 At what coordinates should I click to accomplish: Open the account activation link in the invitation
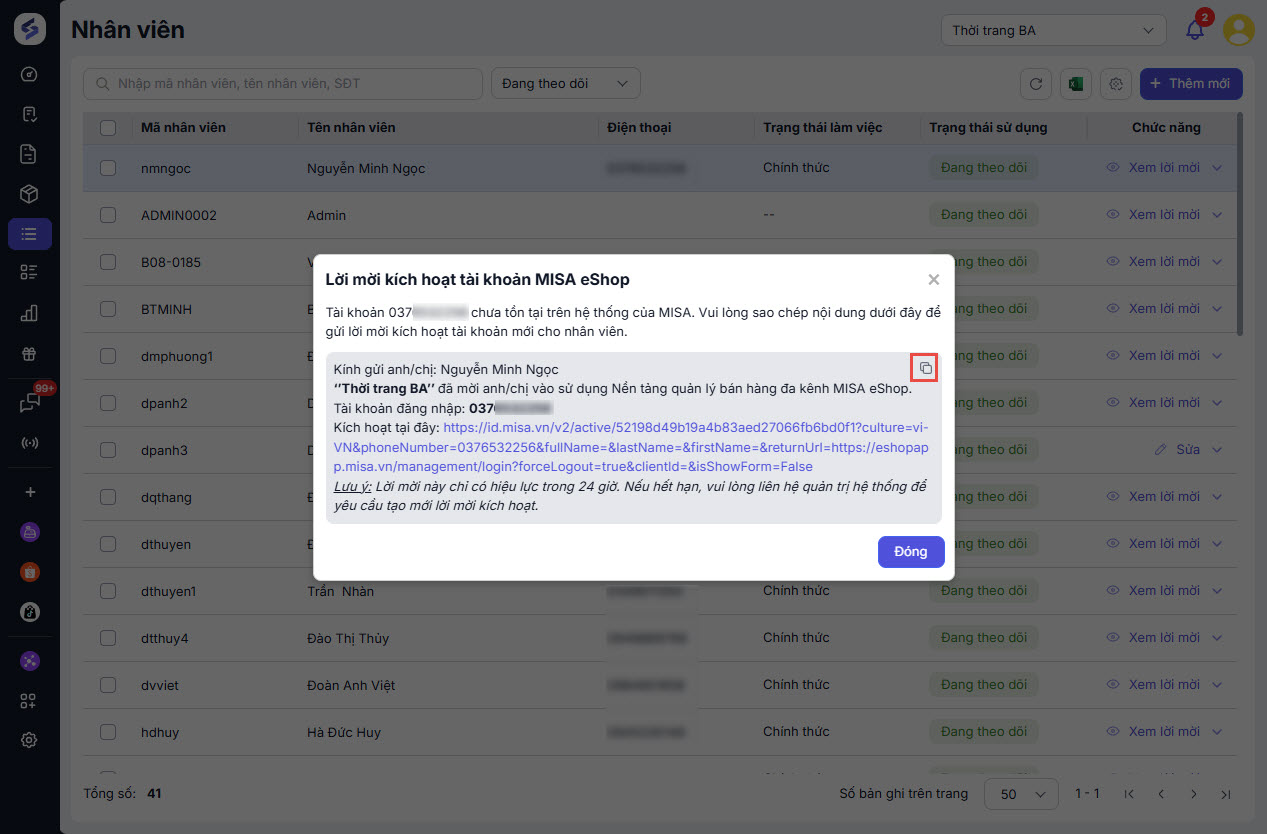click(x=630, y=447)
